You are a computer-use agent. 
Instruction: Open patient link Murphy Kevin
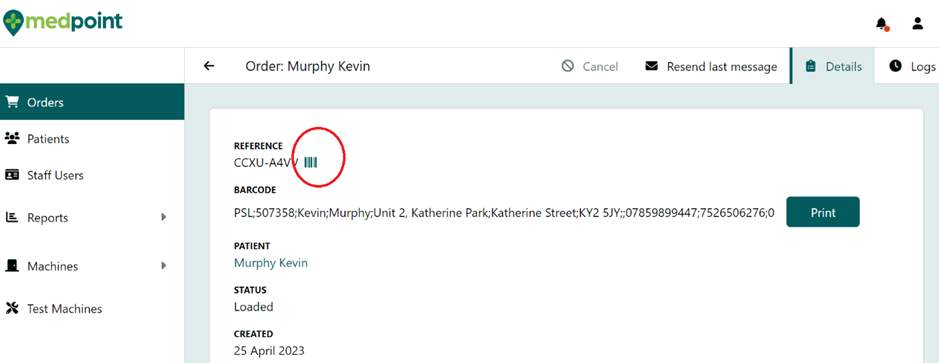(x=271, y=263)
